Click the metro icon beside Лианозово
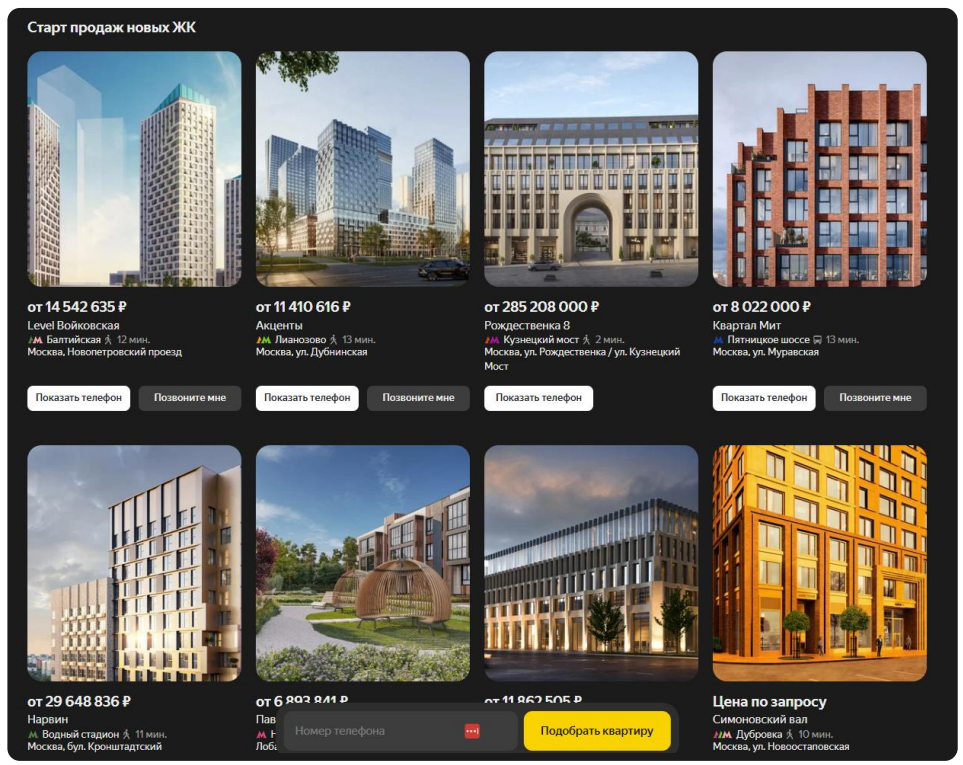 [x=263, y=340]
